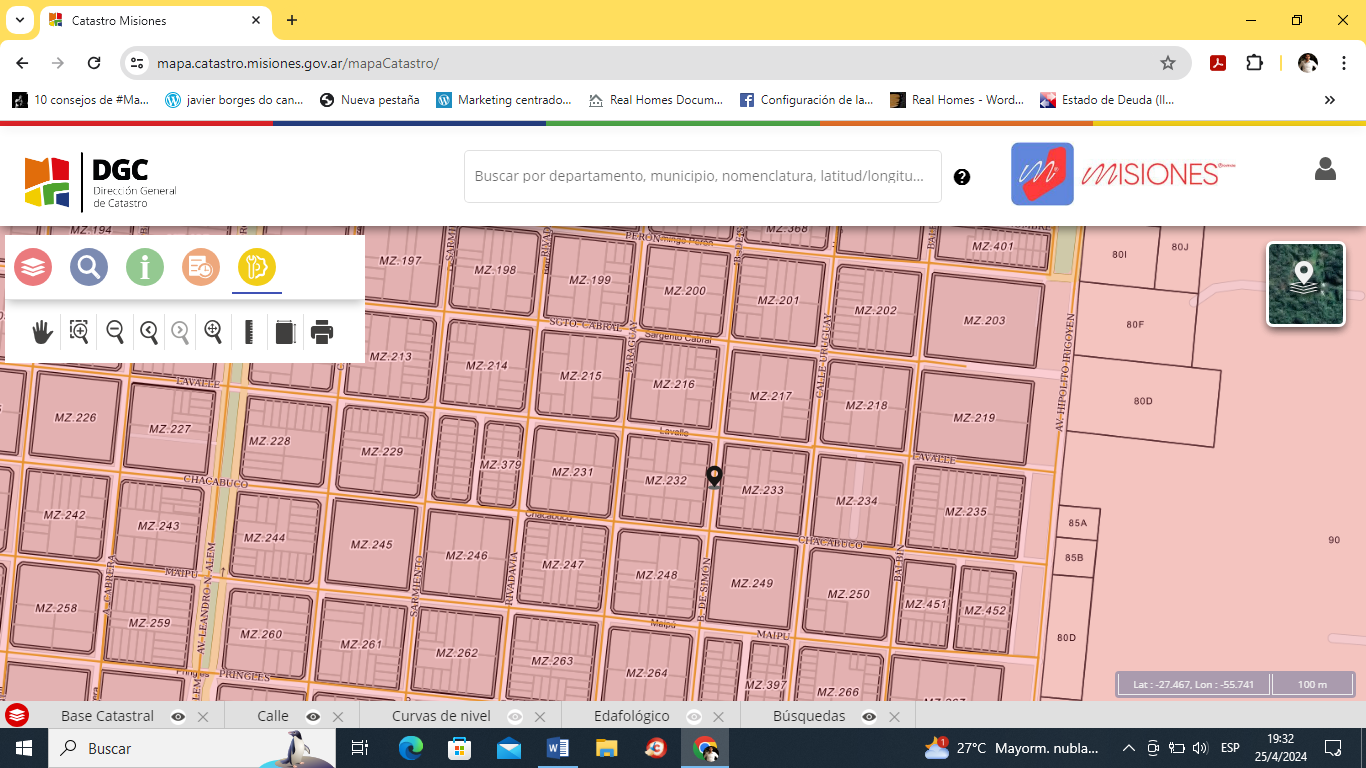The width and height of the screenshot is (1366, 768).
Task: Open the search help question mark
Action: coord(962,177)
